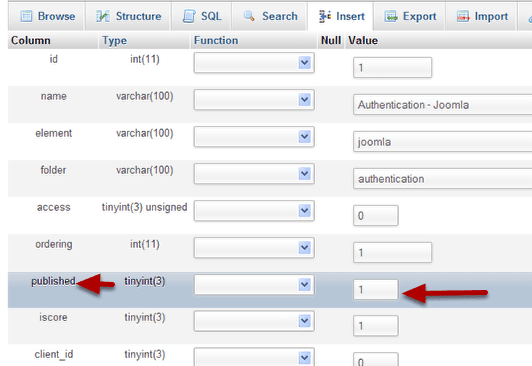This screenshot has height=366, width=532.
Task: Expand Function dropdown for folder row
Action: pyautogui.click(x=254, y=174)
